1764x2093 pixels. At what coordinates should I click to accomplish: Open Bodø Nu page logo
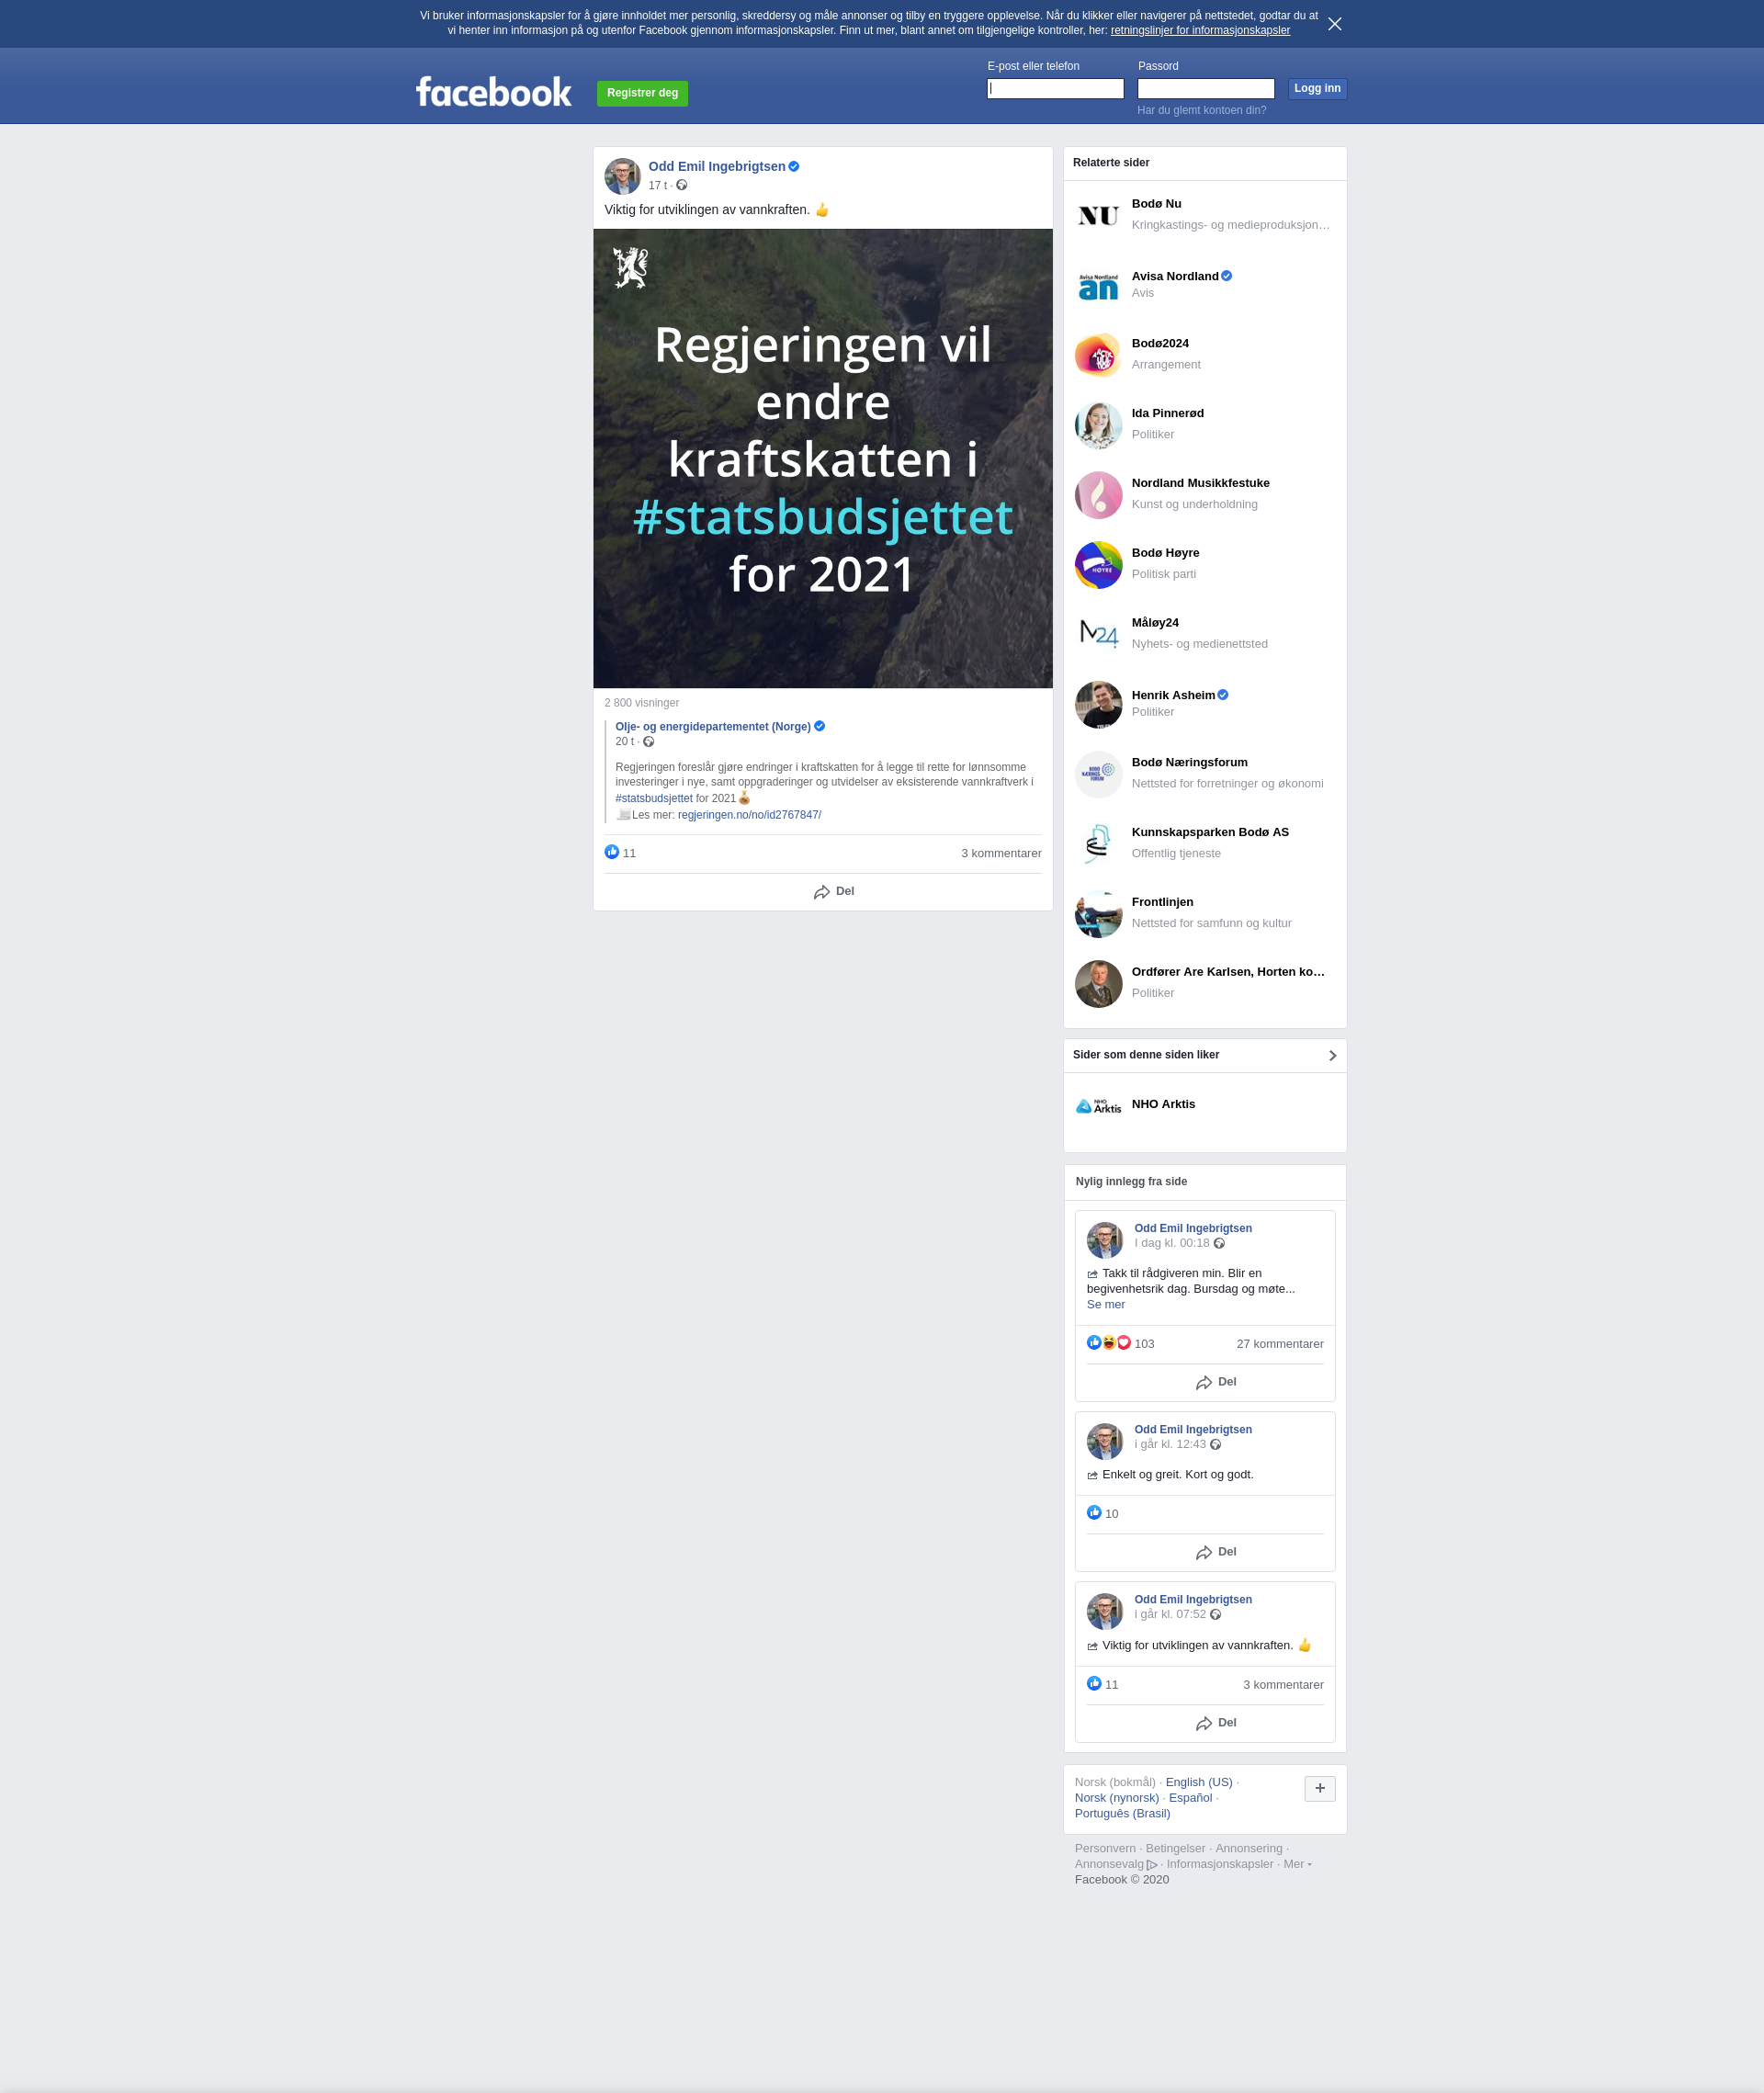pyautogui.click(x=1097, y=215)
